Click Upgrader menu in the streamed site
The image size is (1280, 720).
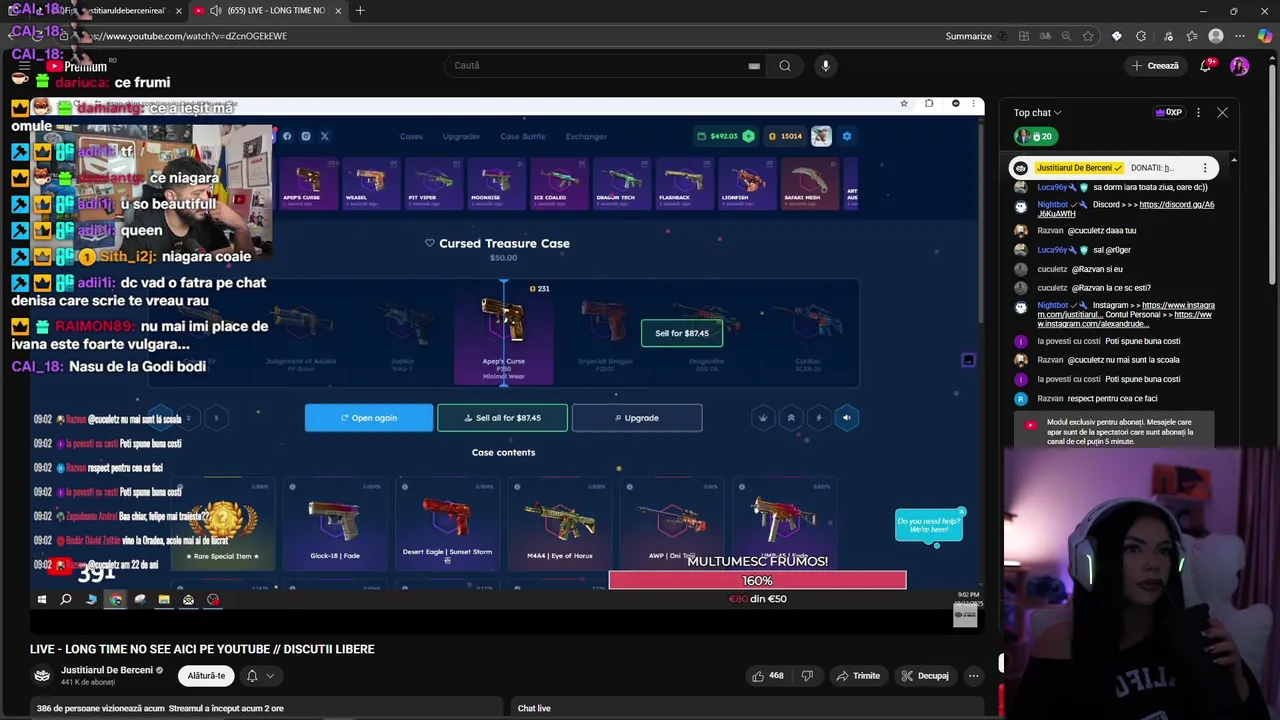tap(461, 136)
